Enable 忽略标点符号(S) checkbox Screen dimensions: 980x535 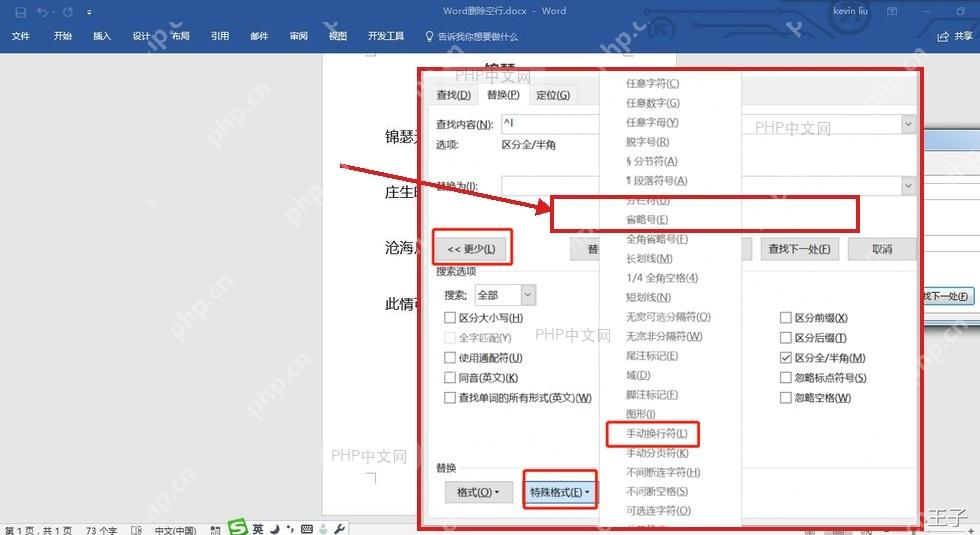point(786,378)
